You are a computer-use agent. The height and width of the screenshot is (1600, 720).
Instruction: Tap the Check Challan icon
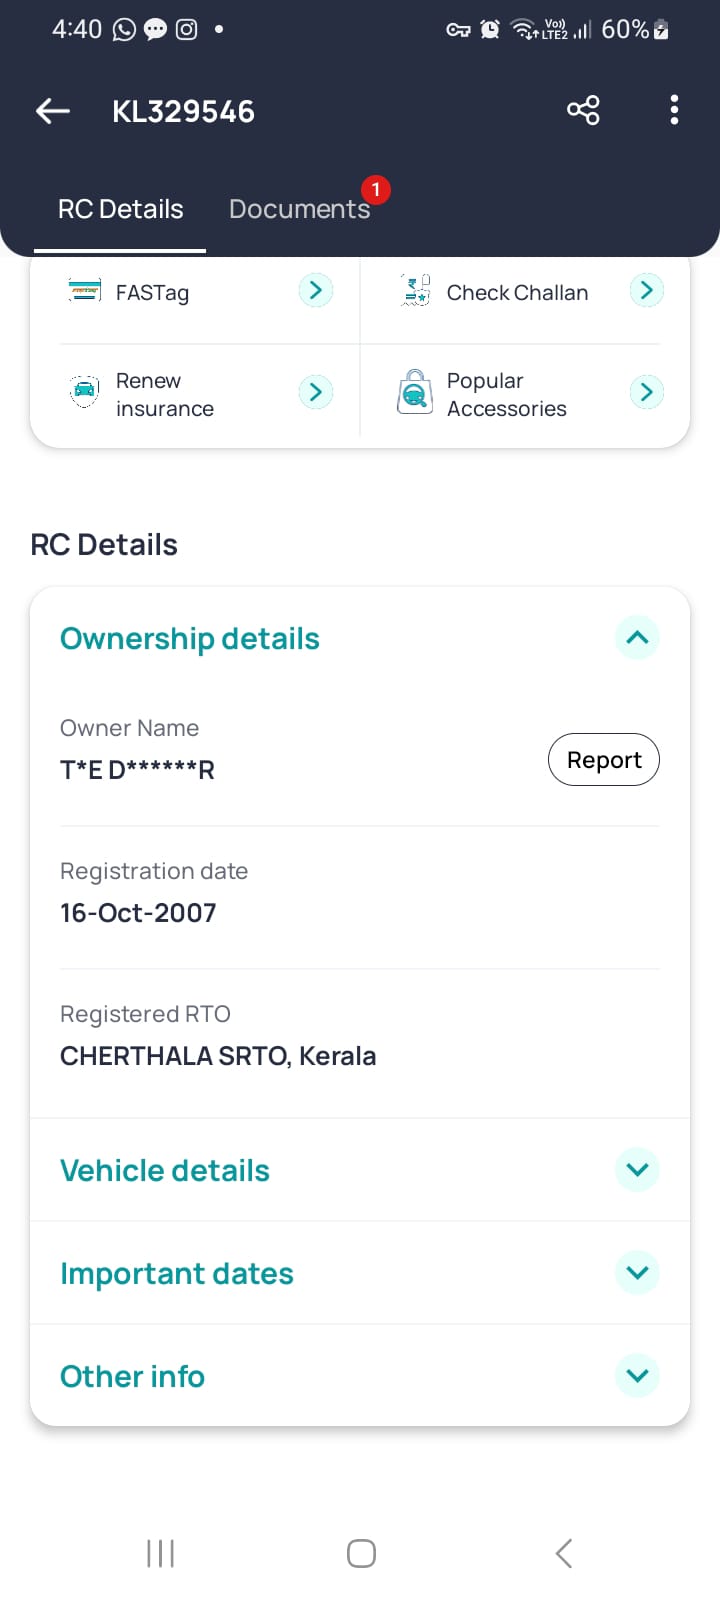click(415, 291)
